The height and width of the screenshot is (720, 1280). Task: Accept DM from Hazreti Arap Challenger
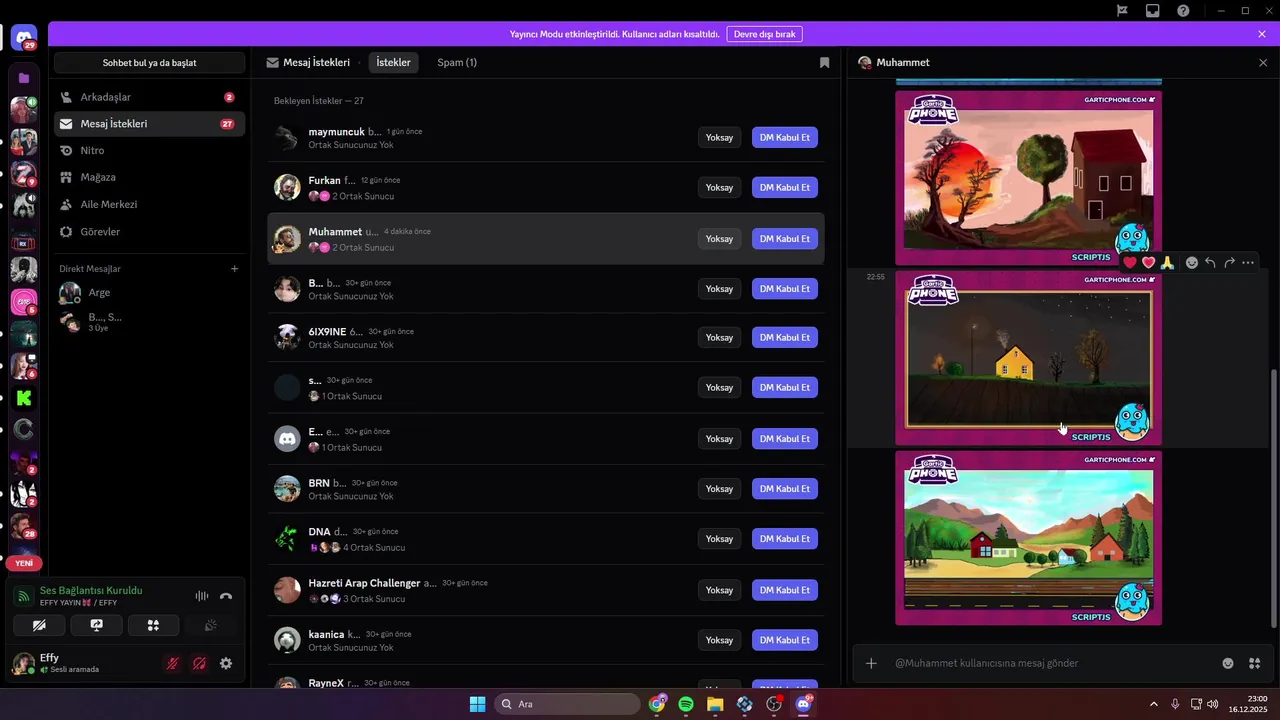point(785,590)
